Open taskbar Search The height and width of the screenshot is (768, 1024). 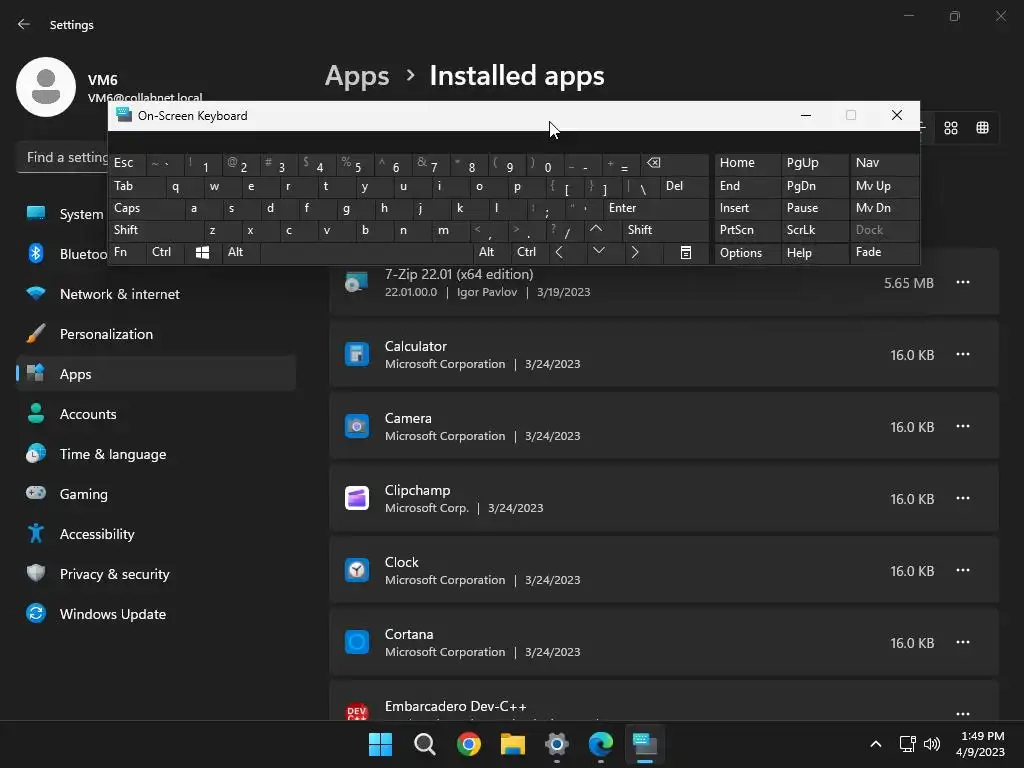pyautogui.click(x=424, y=744)
